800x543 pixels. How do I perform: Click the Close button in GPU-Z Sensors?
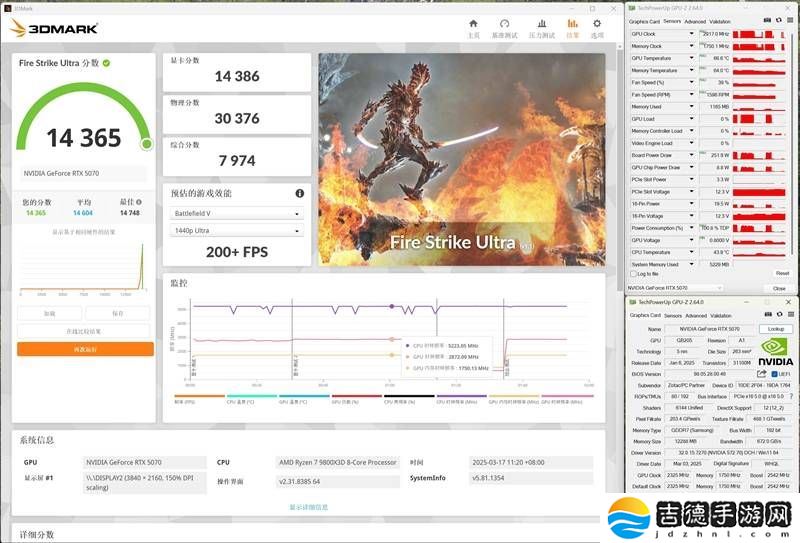tap(779, 288)
